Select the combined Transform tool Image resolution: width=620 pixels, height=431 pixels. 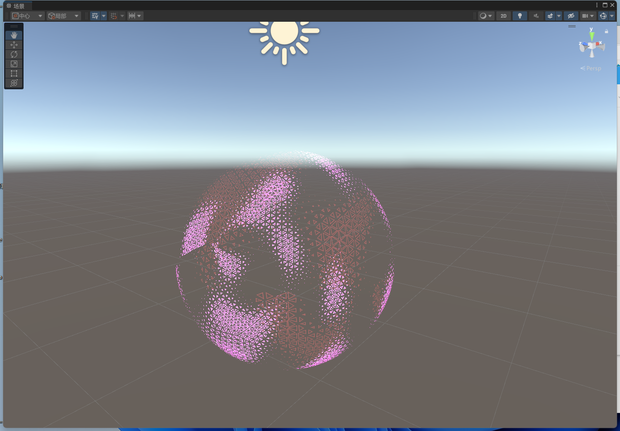click(x=14, y=83)
